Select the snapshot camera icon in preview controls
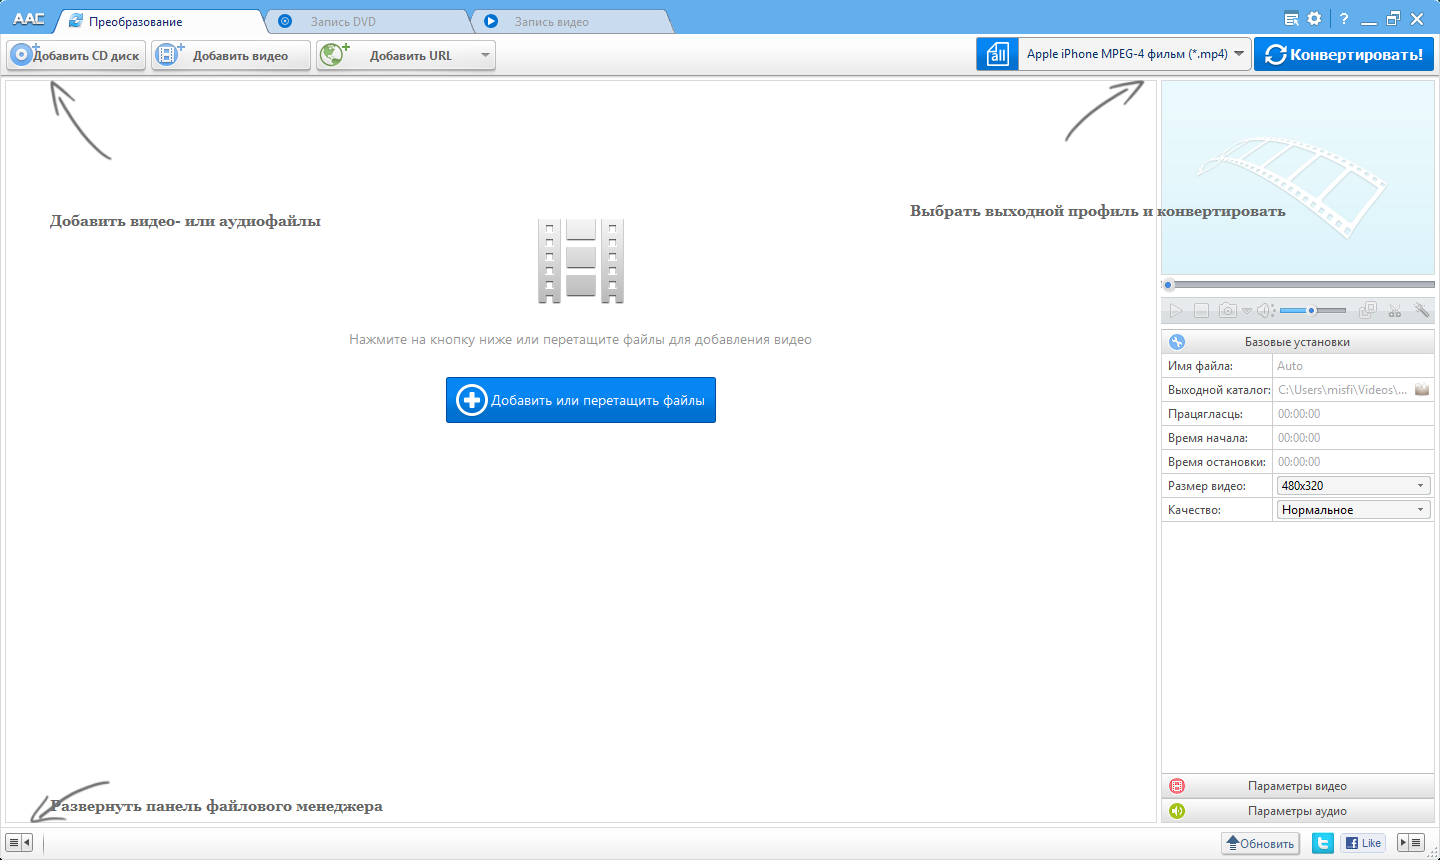 click(x=1228, y=310)
